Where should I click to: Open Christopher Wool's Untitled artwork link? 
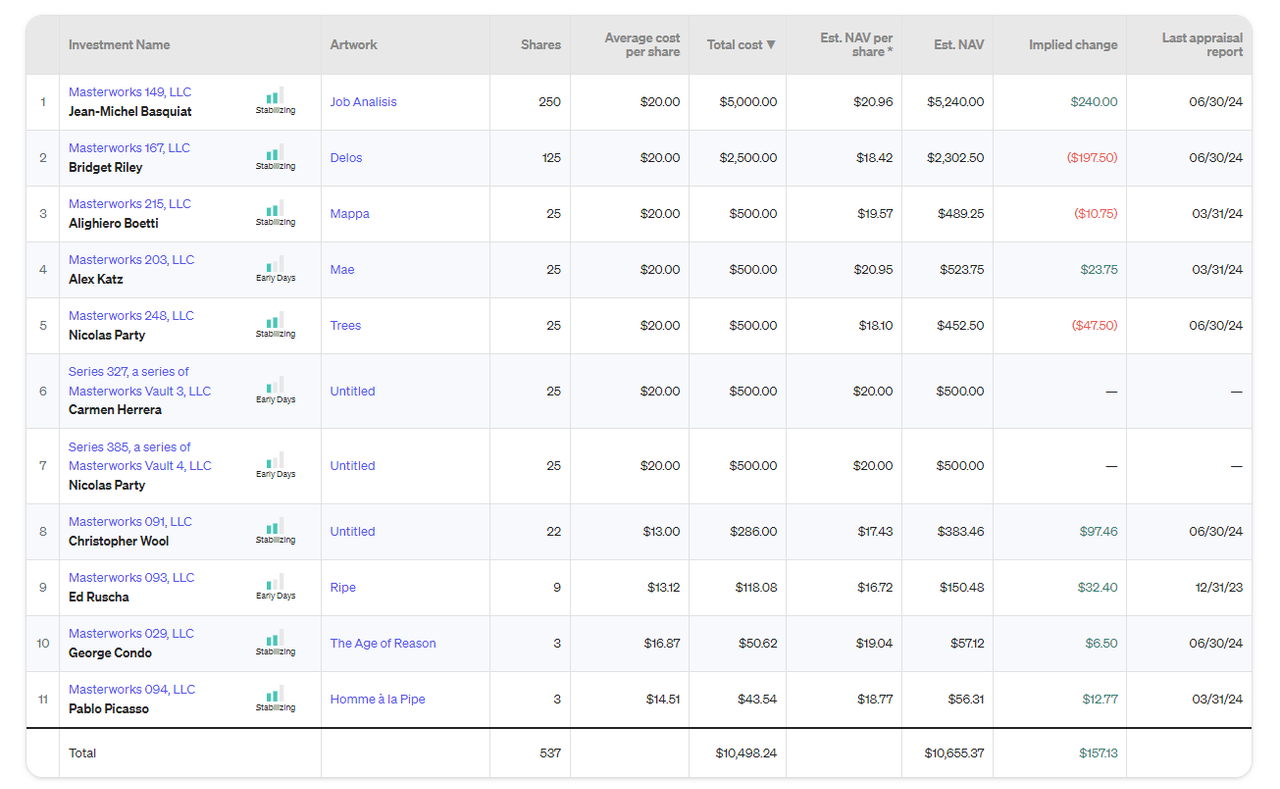353,532
